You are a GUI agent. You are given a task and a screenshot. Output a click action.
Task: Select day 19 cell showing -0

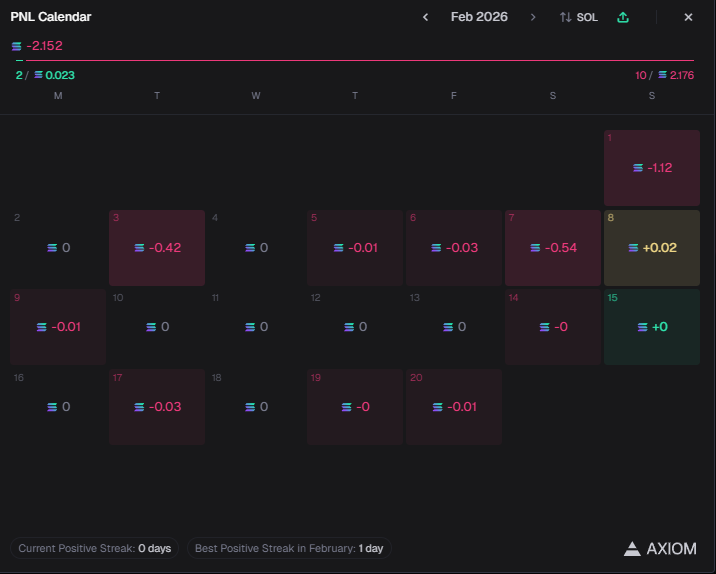pyautogui.click(x=355, y=407)
